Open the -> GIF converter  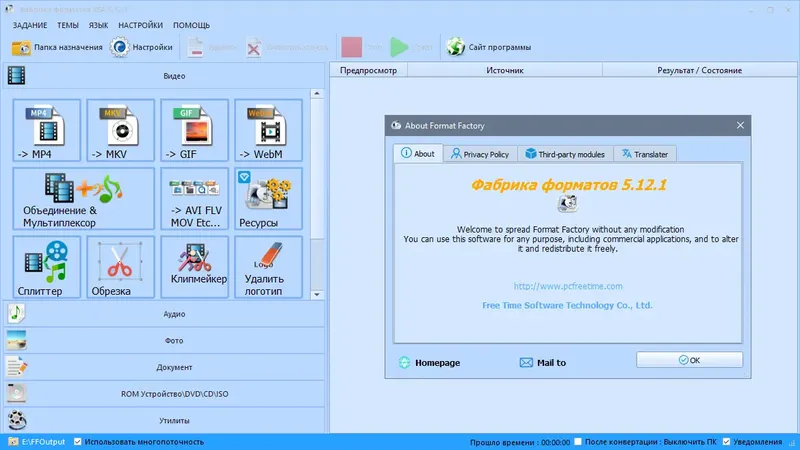click(194, 130)
